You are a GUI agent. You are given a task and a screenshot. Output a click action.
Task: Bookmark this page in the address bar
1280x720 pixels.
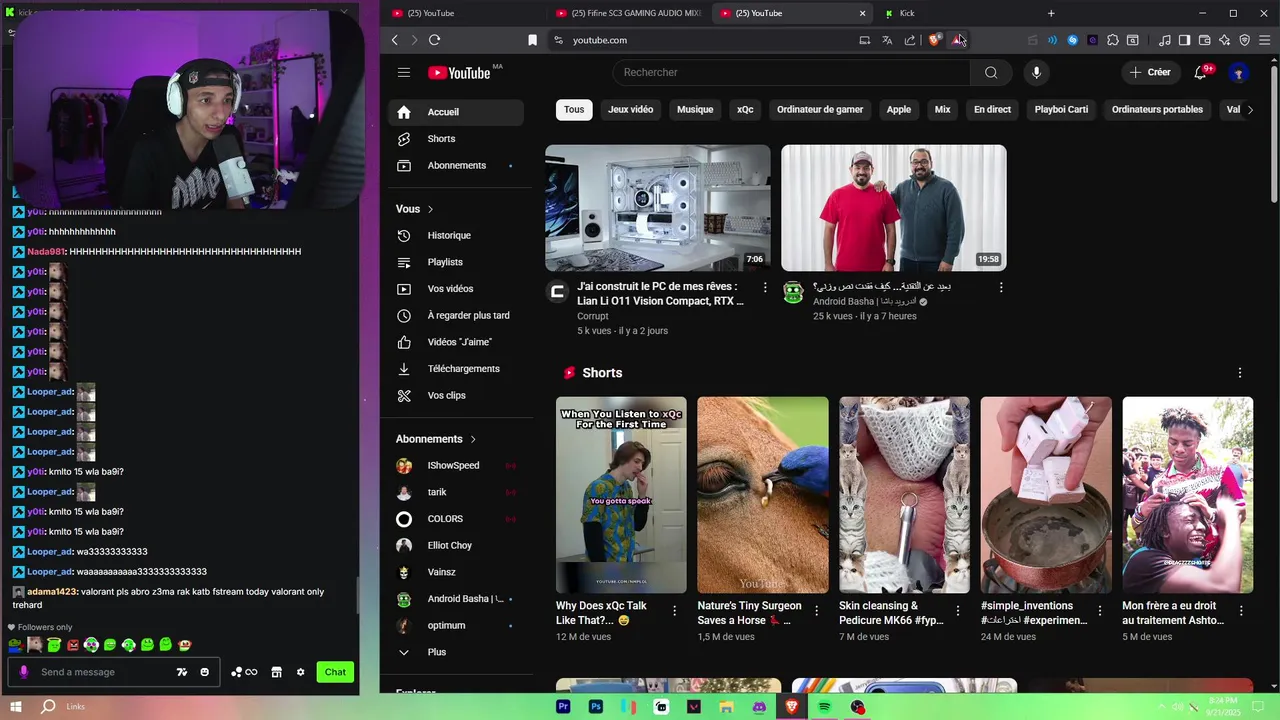[532, 40]
